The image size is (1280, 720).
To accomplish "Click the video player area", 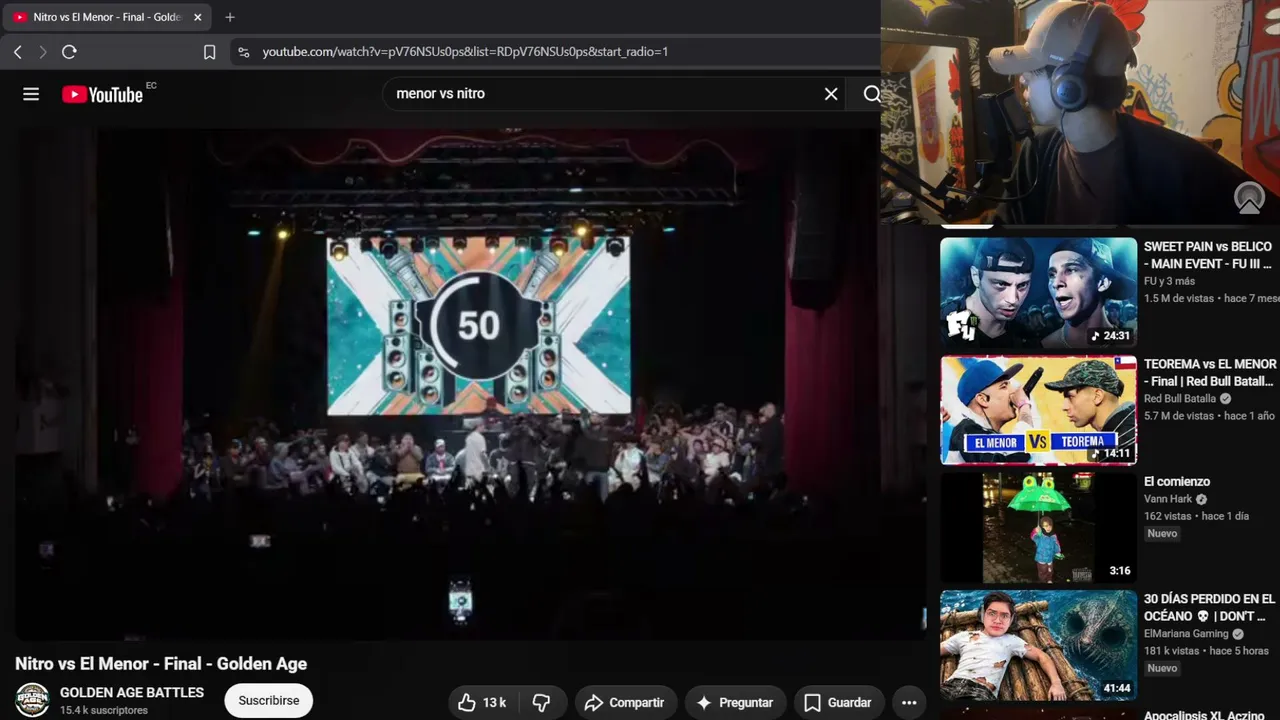I will click(x=471, y=385).
